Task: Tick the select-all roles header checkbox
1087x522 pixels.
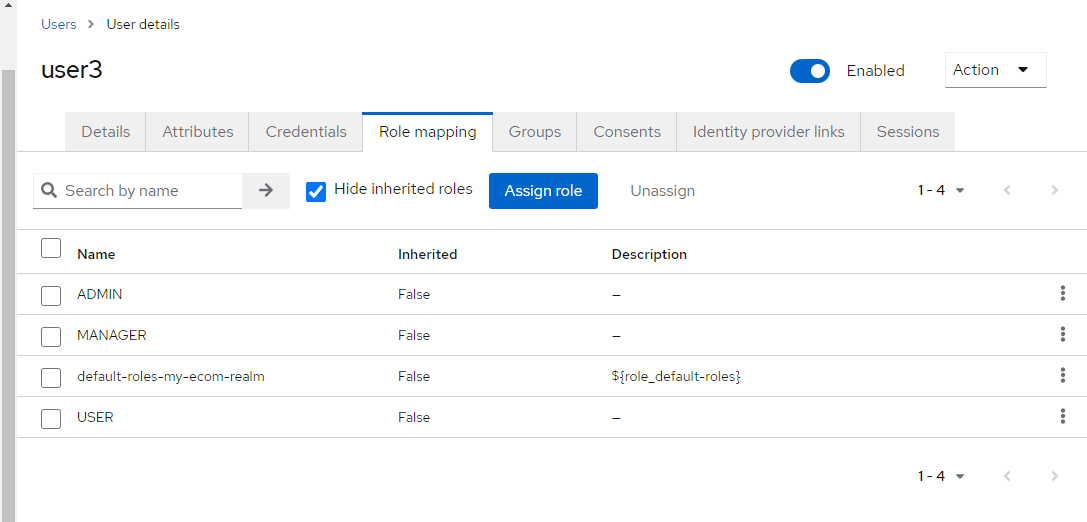Action: pos(51,248)
